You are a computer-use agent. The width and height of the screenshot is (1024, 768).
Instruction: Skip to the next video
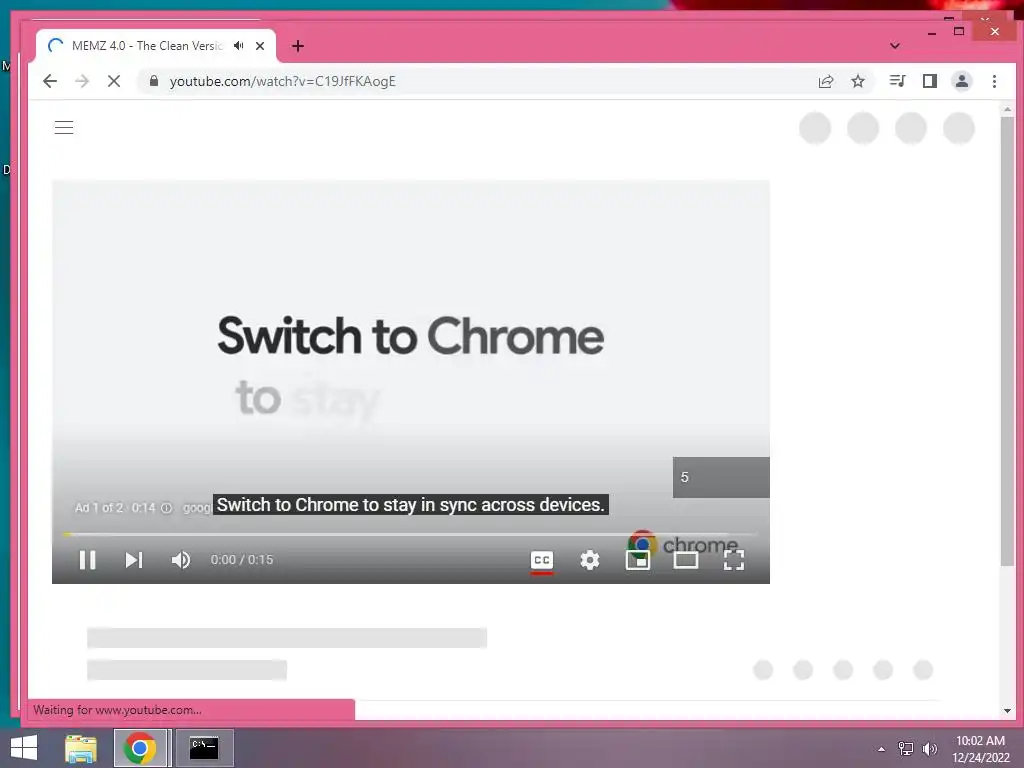(x=134, y=560)
